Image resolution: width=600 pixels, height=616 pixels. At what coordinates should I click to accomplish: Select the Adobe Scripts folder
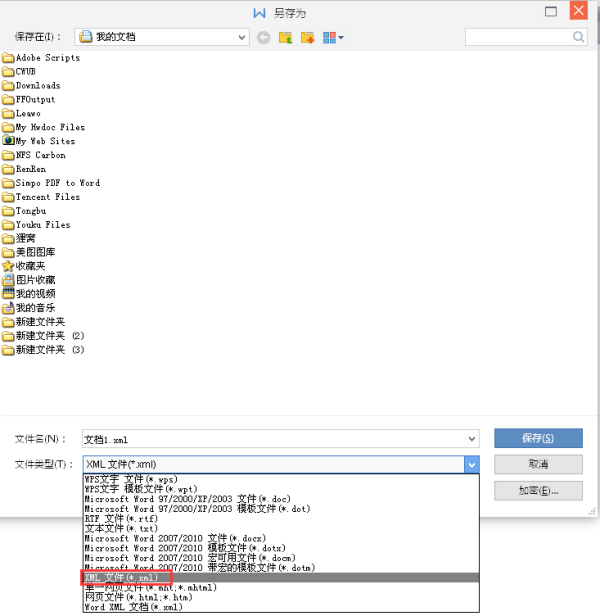(41, 58)
